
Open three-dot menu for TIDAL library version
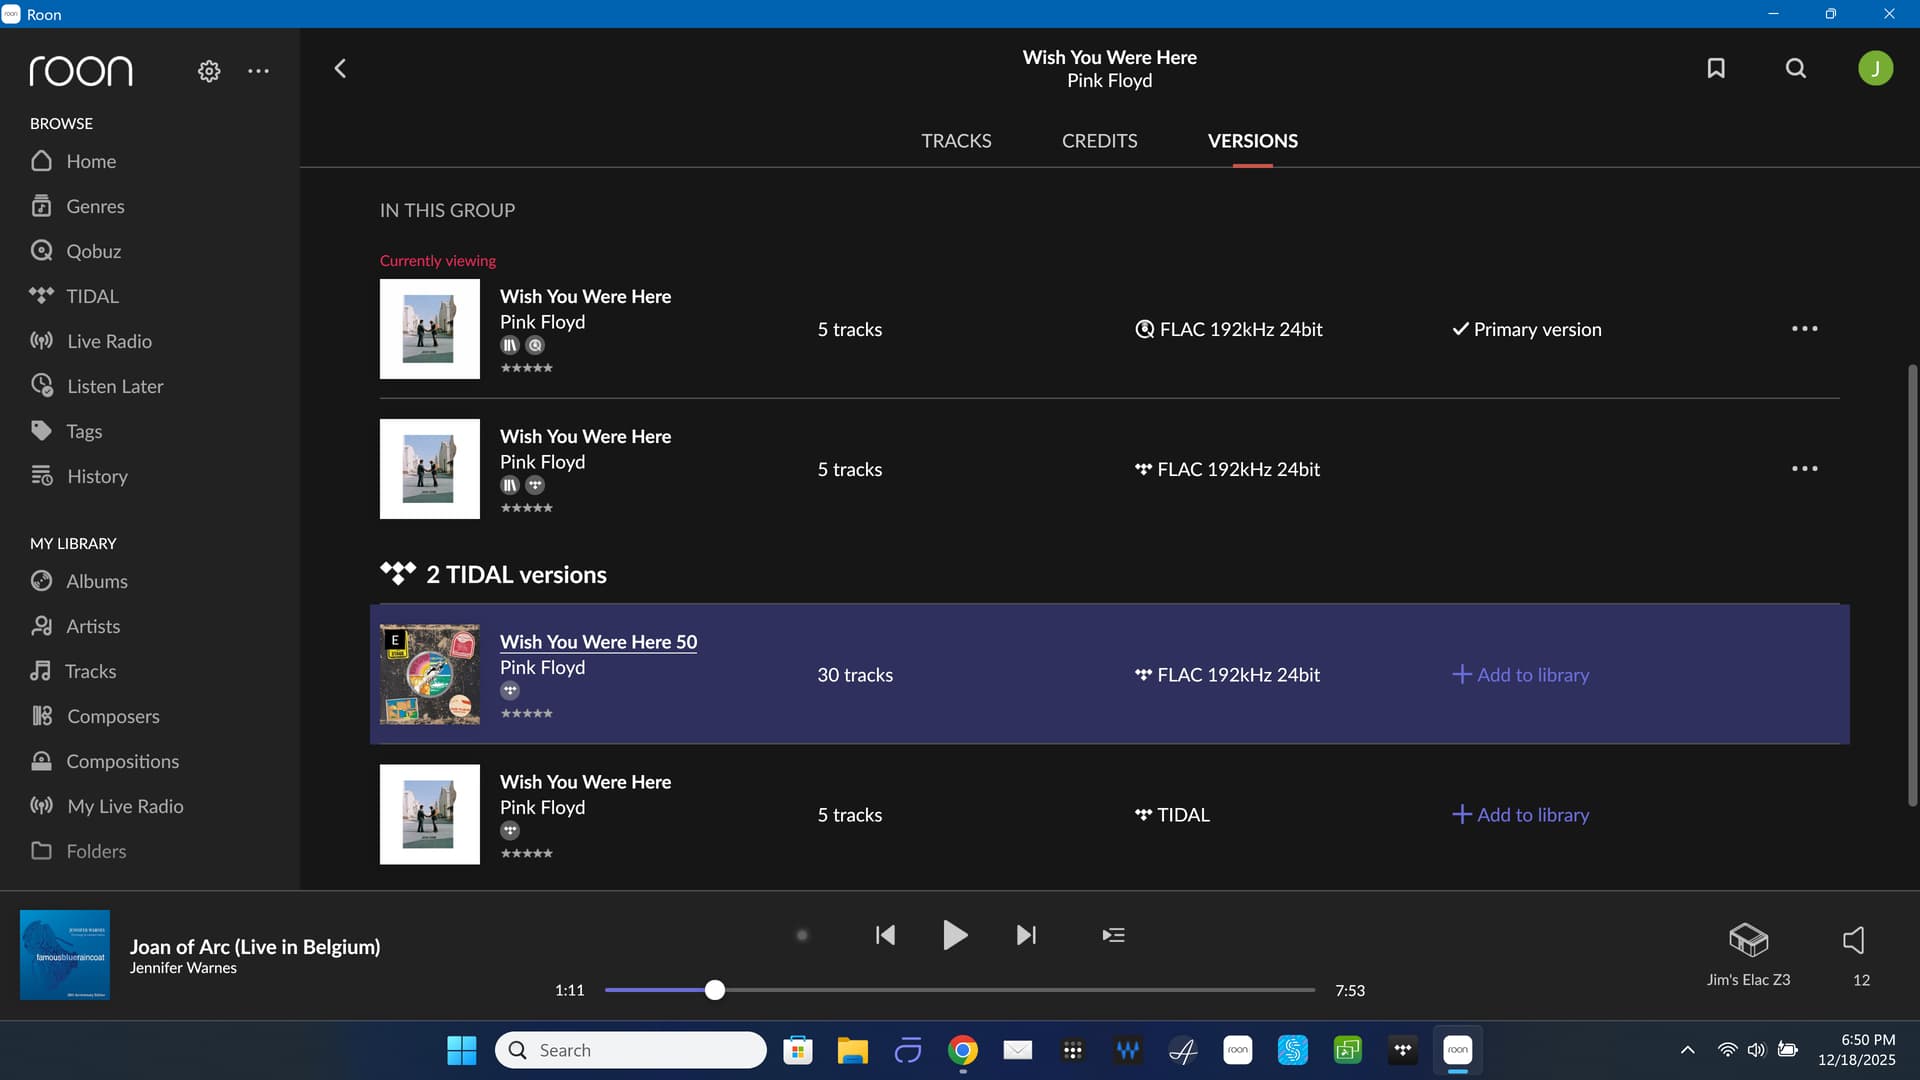pos(1804,469)
